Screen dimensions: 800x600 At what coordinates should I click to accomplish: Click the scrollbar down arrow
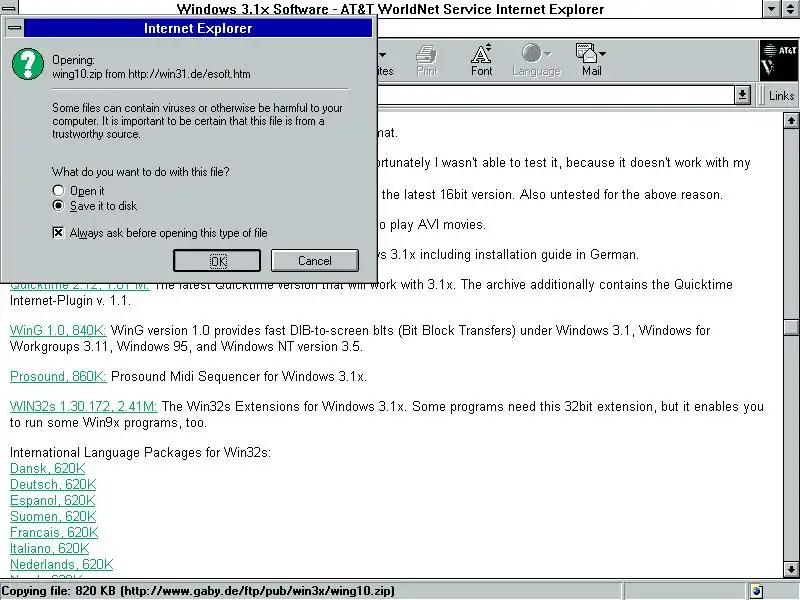click(791, 569)
